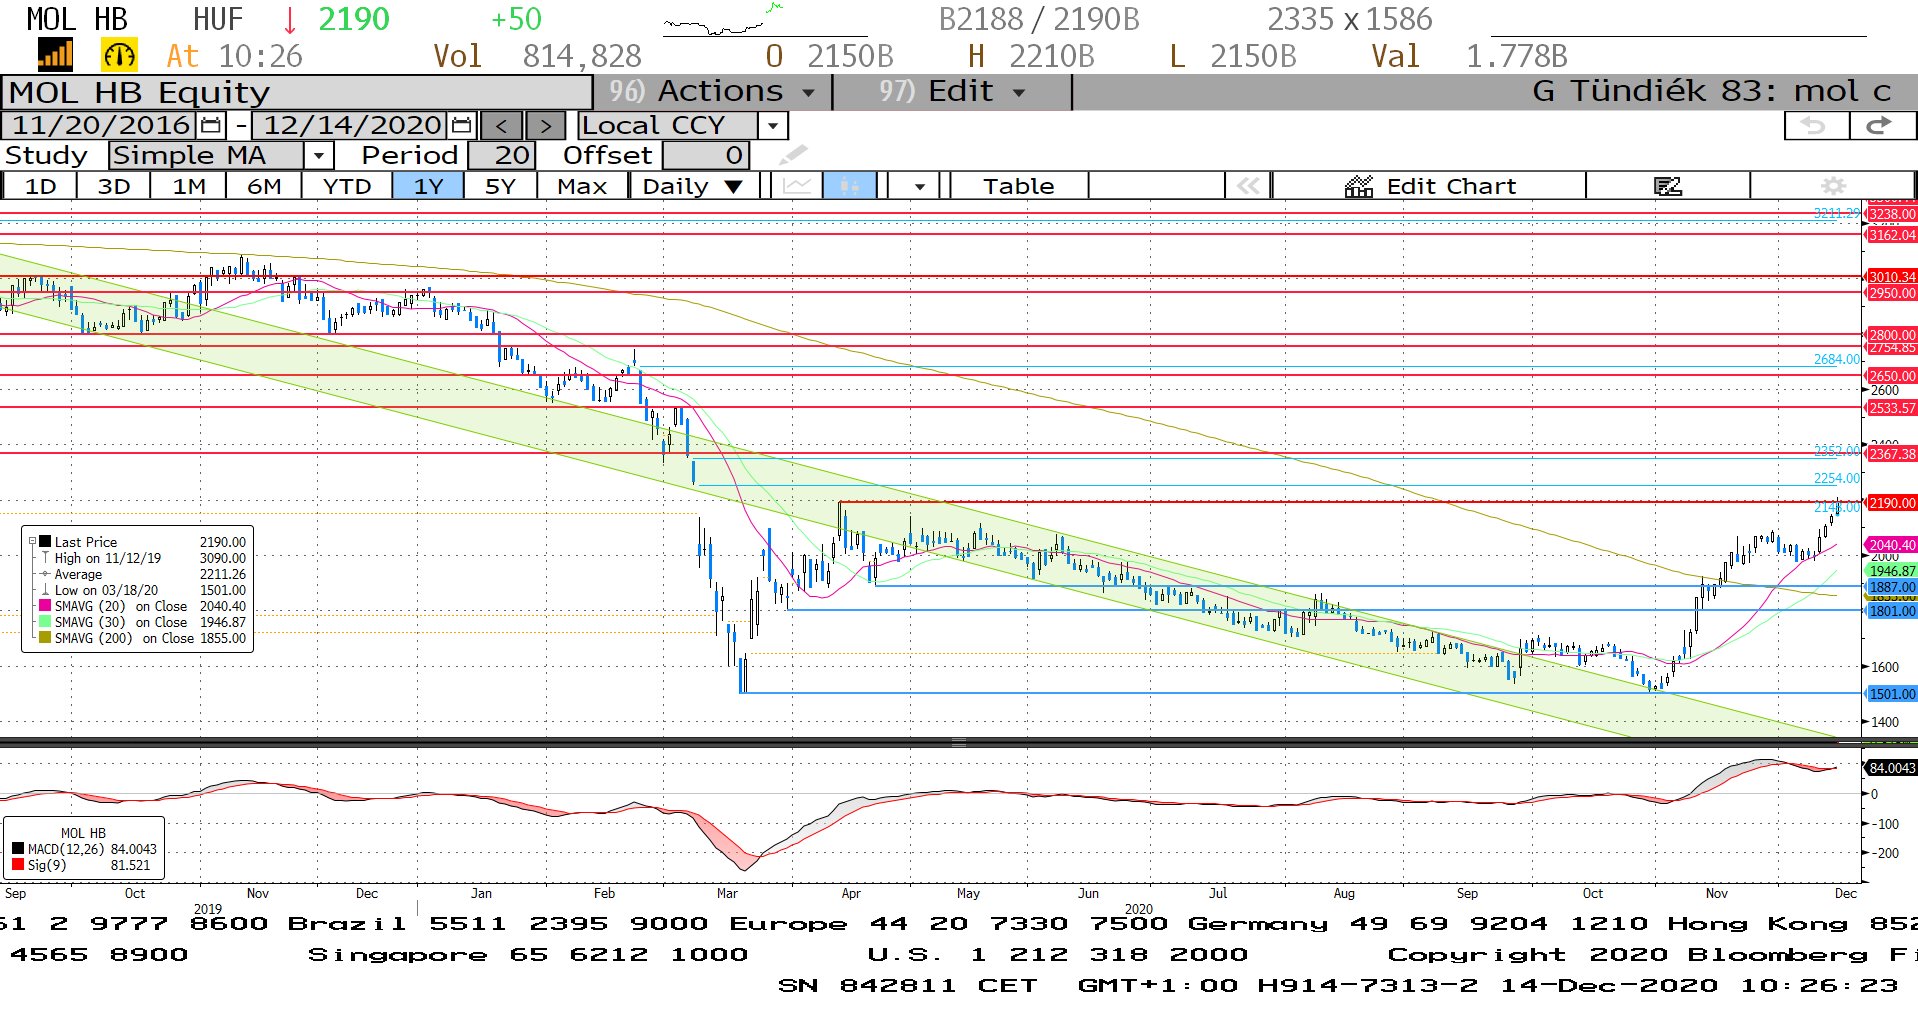The height and width of the screenshot is (1025, 1918).
Task: Open the Simple MA study dropdown
Action: pos(318,155)
